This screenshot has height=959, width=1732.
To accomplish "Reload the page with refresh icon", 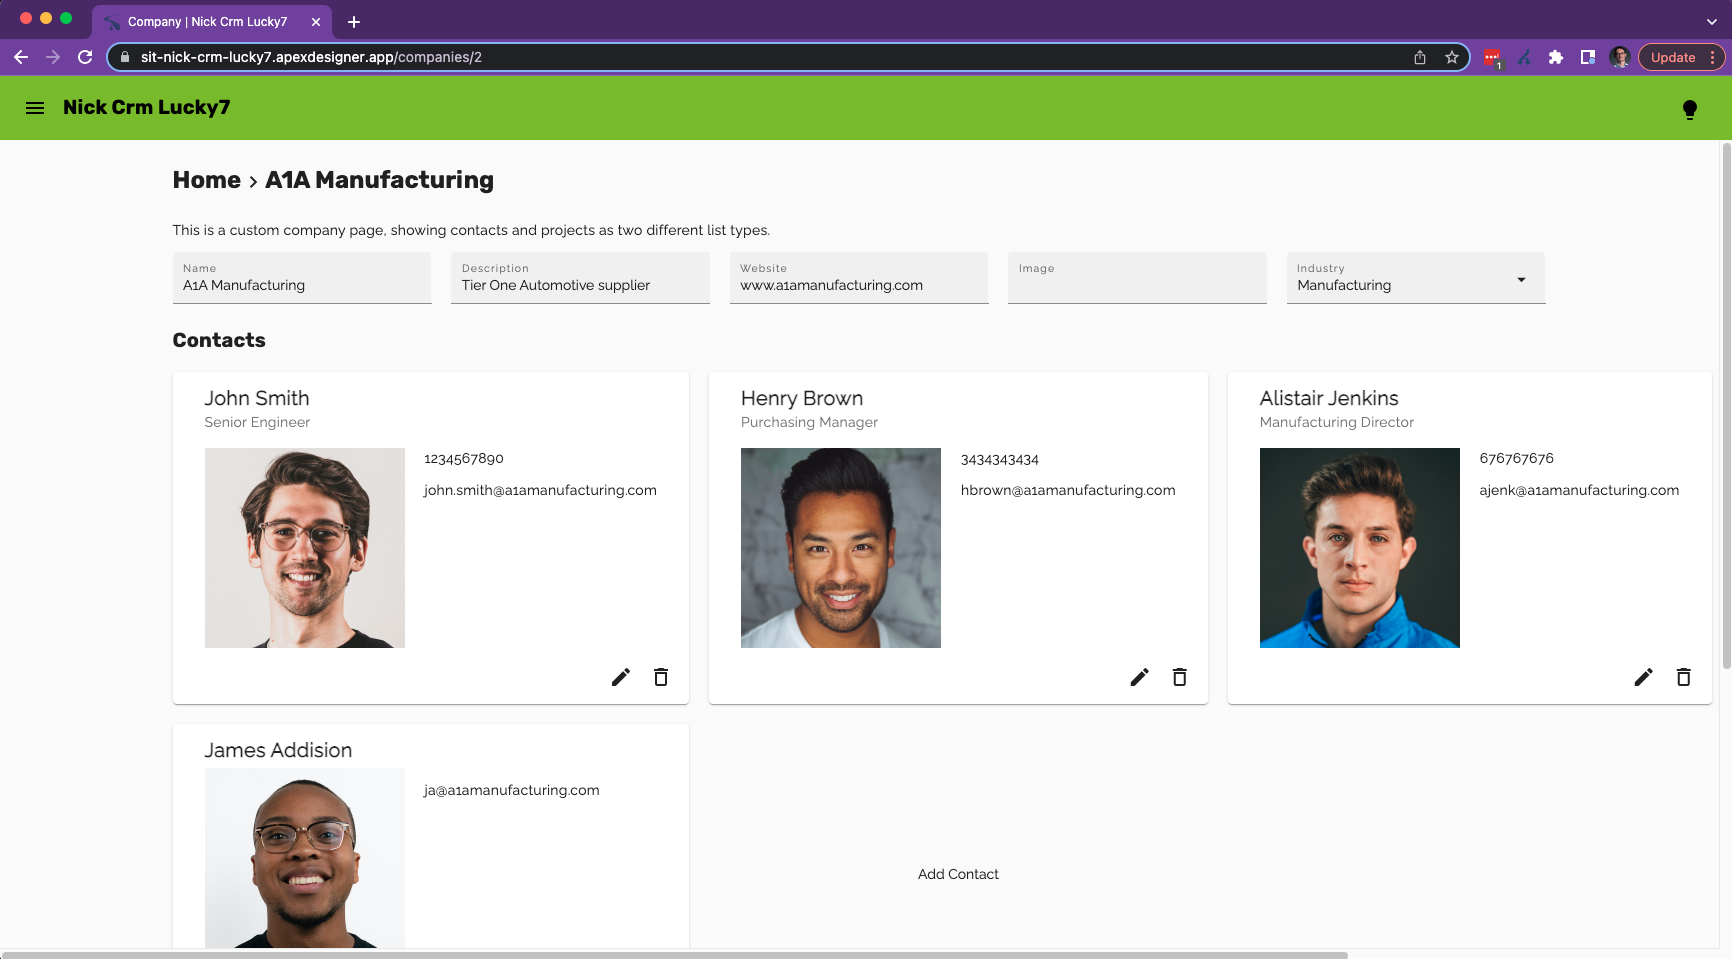I will [x=85, y=57].
